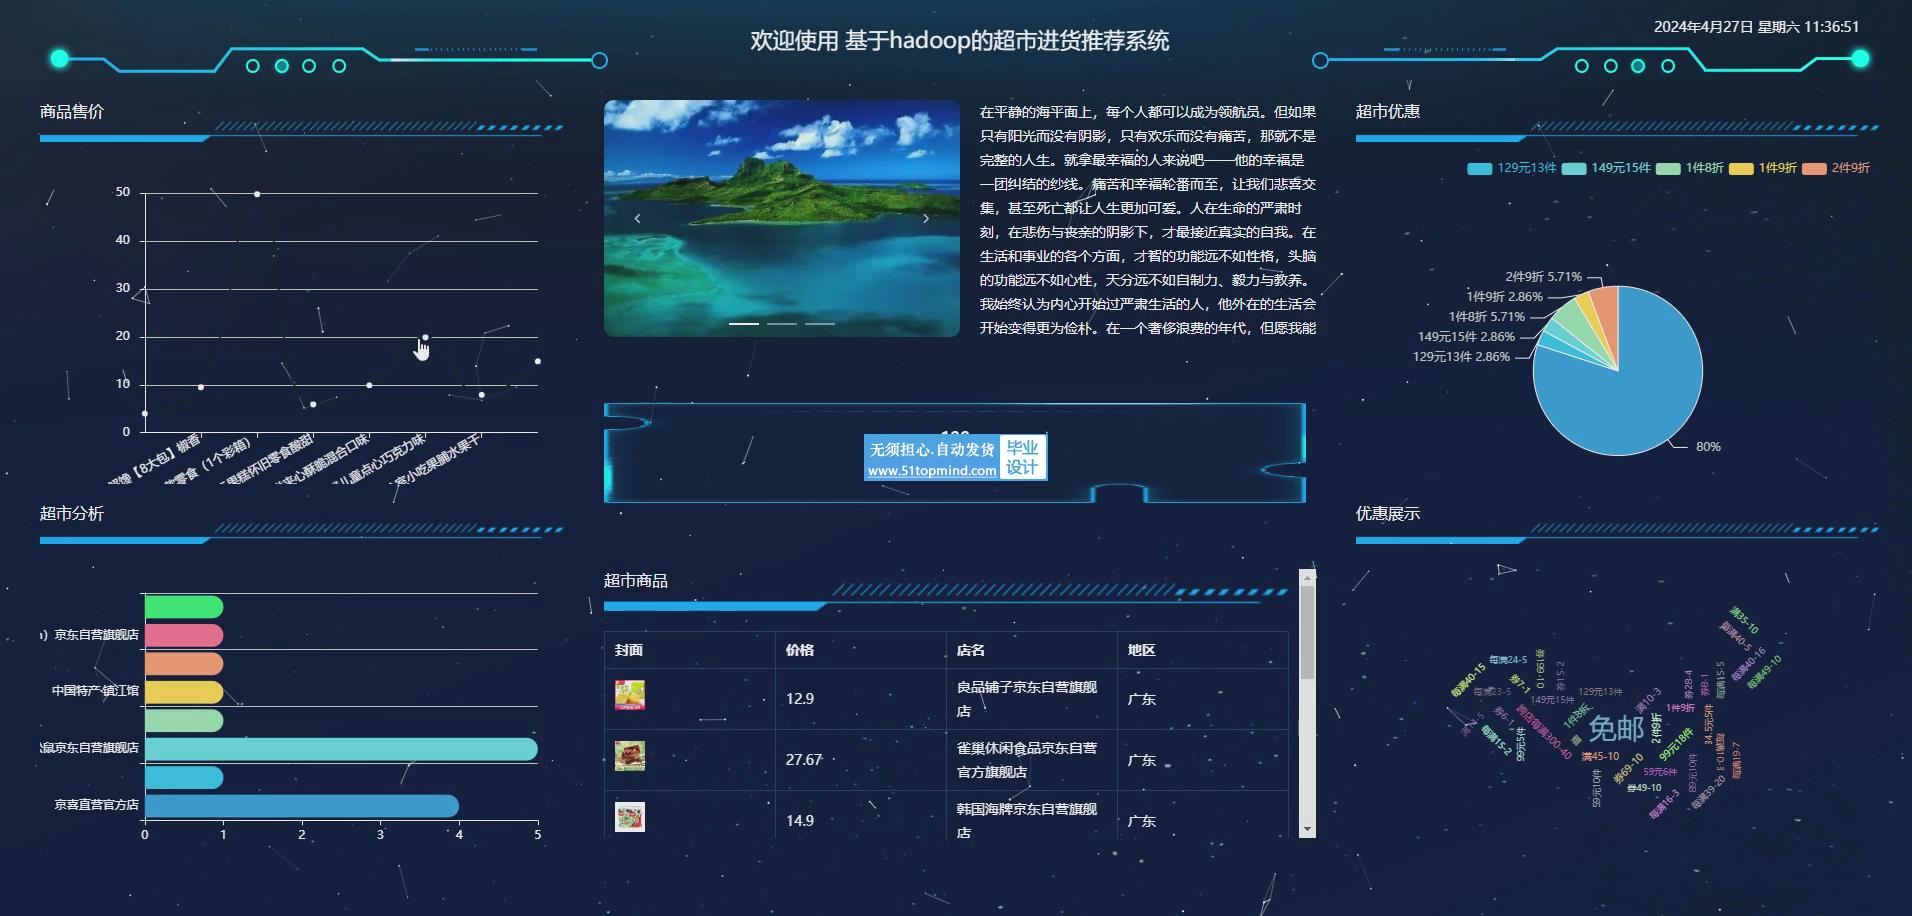Click the 店名 column header
This screenshot has width=1912, height=916.
point(971,650)
